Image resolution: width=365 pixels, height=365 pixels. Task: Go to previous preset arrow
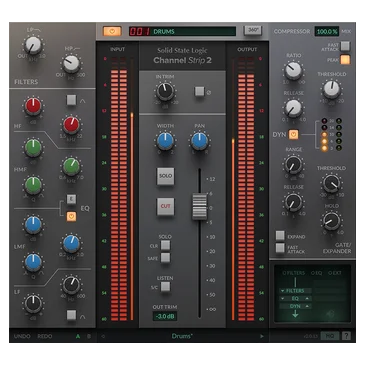[x=103, y=336]
